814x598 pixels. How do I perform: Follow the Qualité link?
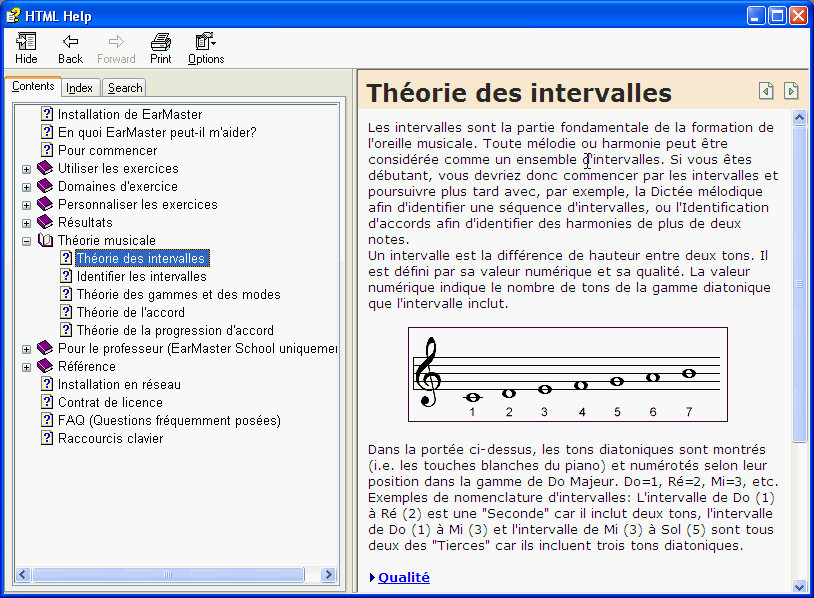(x=404, y=577)
